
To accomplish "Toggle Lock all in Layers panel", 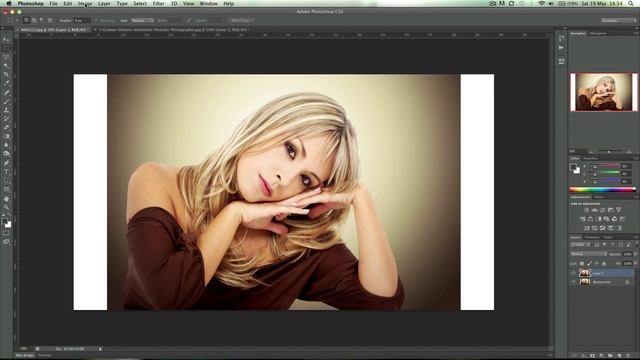I will [x=604, y=264].
